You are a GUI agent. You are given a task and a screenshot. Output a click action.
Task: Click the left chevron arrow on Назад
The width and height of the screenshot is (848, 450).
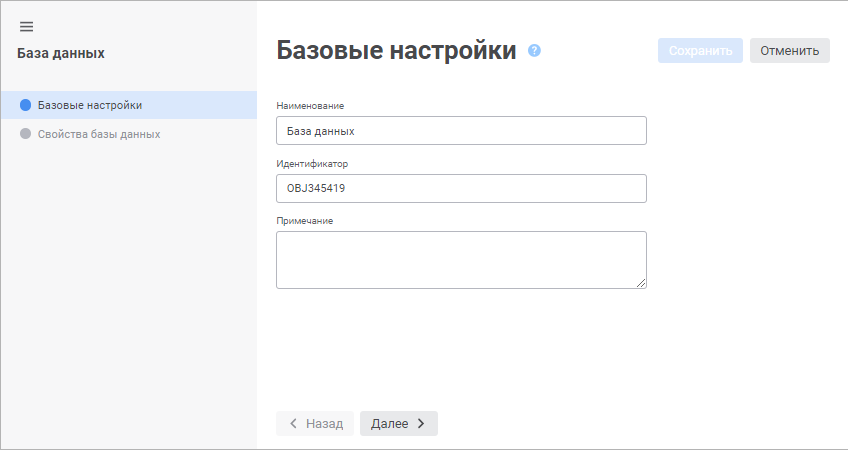click(x=293, y=424)
